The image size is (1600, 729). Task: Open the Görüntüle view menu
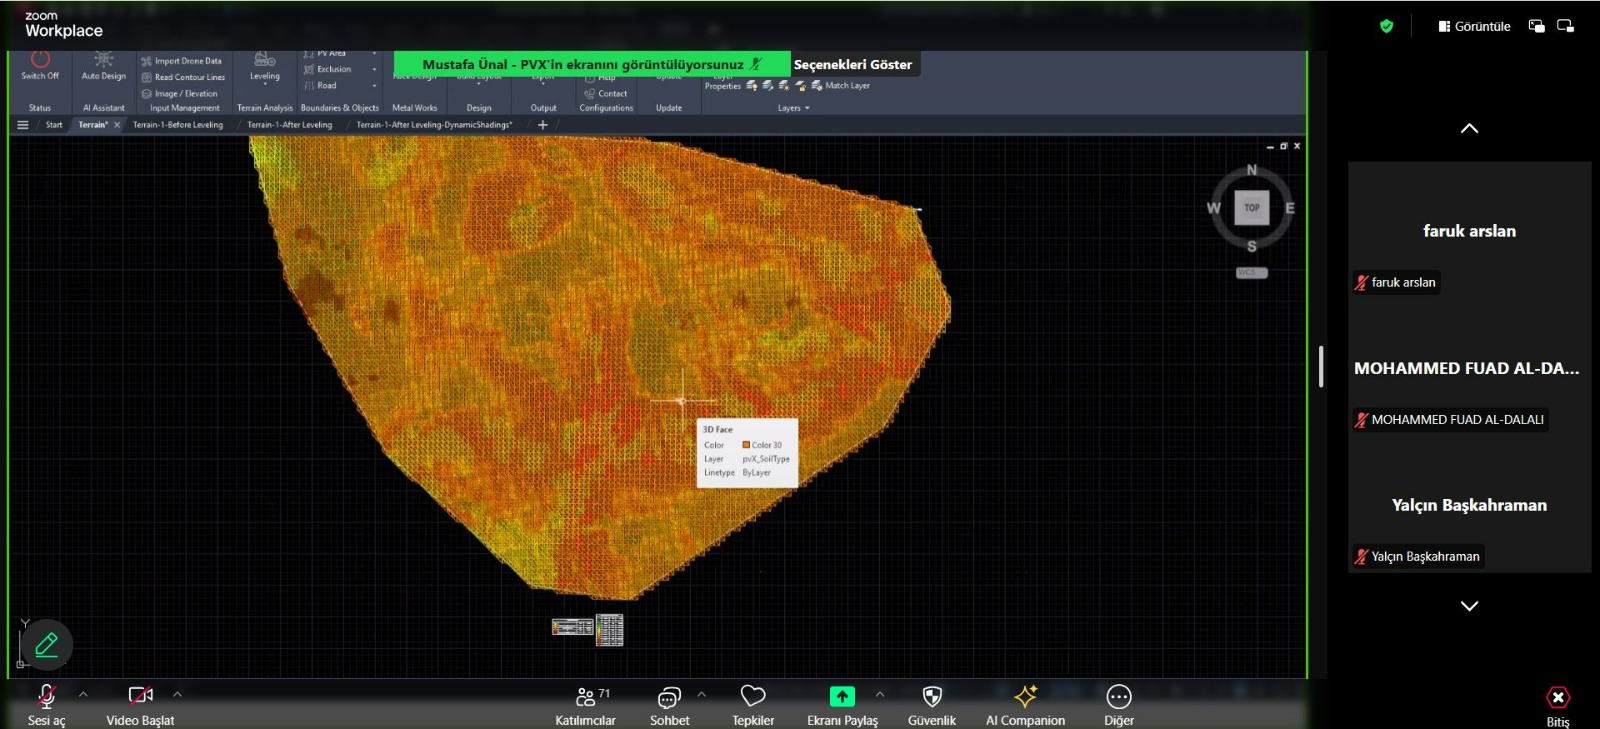[1474, 26]
